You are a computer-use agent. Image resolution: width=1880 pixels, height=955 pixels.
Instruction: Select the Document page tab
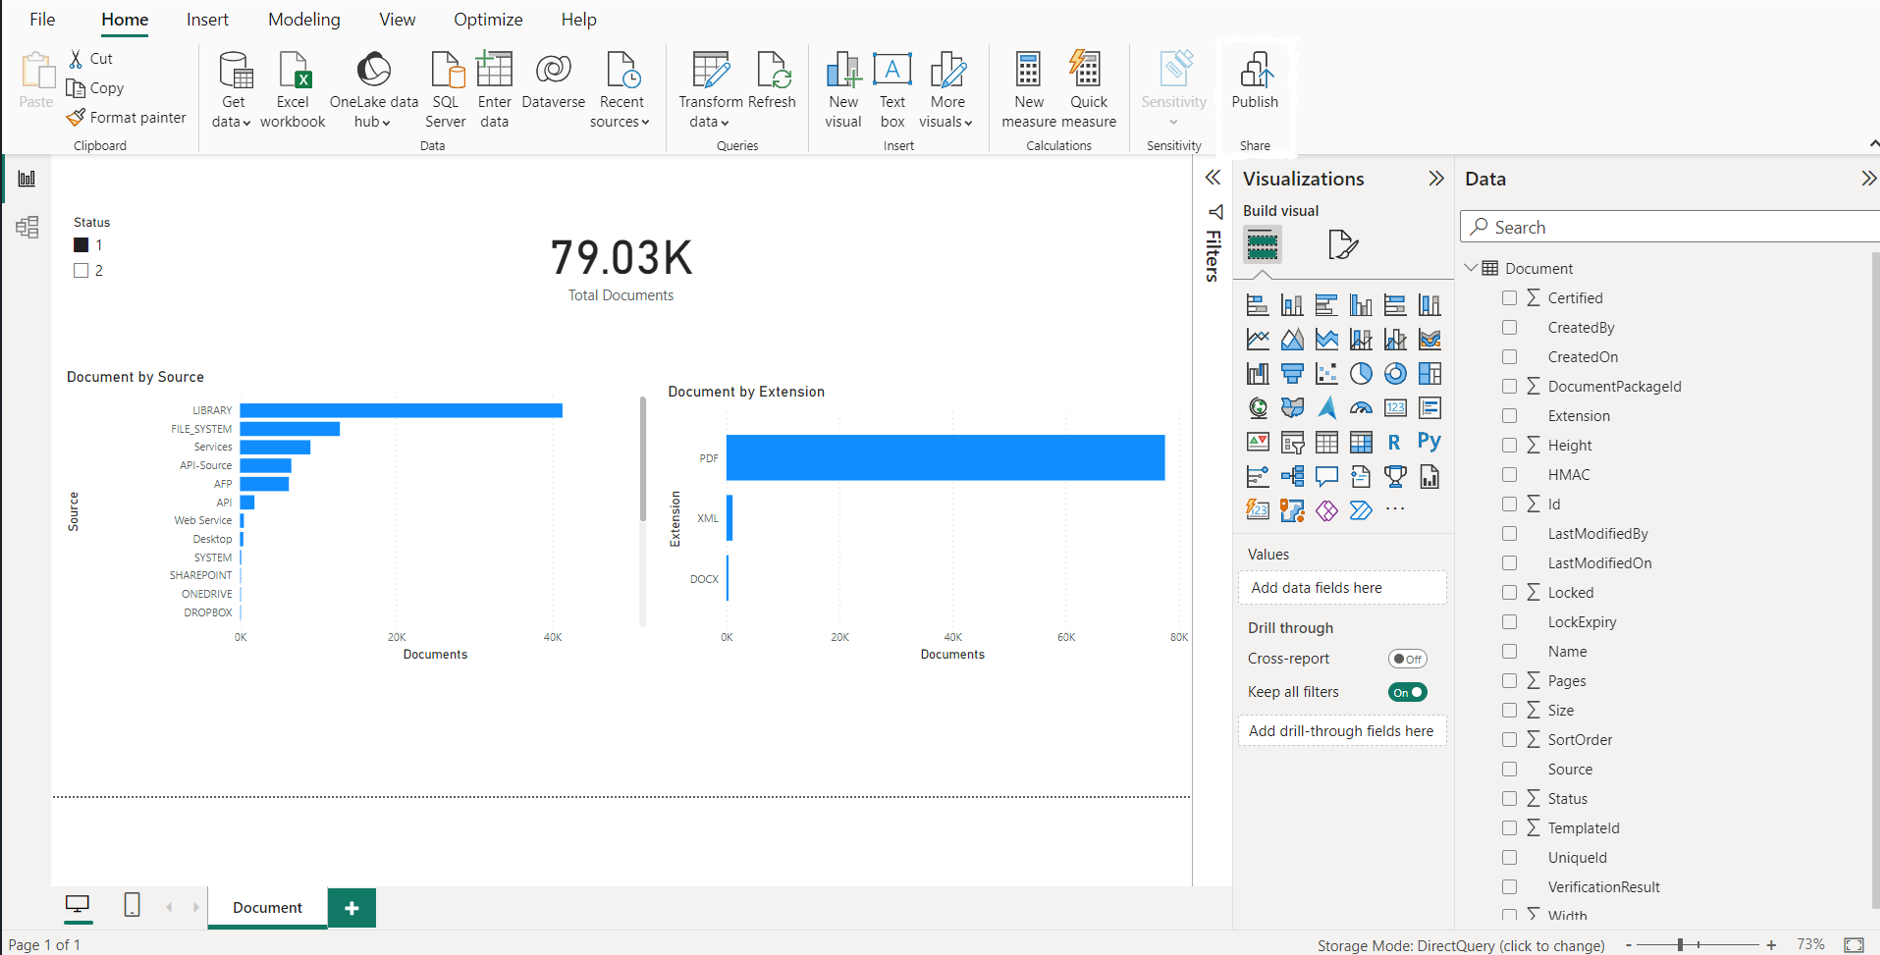click(x=267, y=907)
